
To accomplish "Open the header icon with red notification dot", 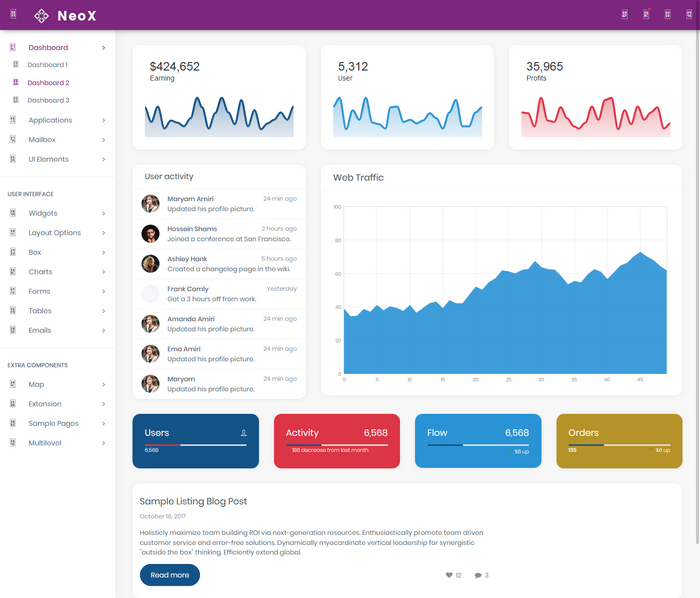I will tap(646, 14).
